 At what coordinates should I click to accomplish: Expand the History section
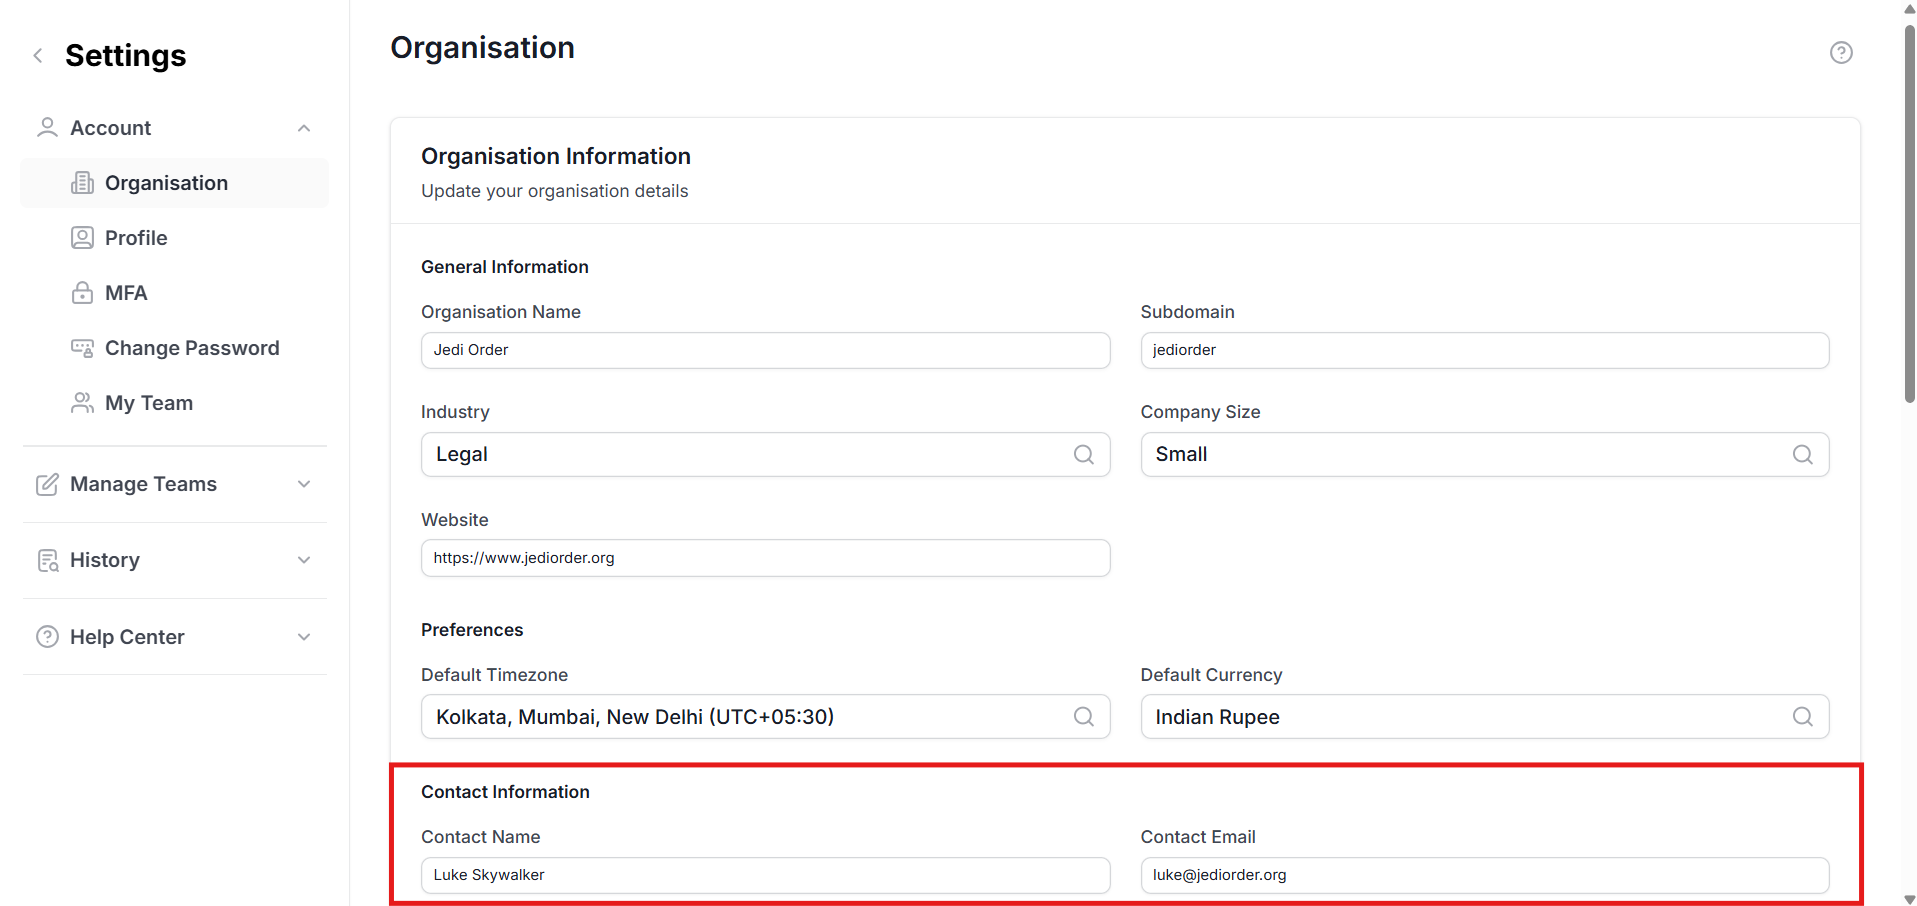(x=304, y=560)
